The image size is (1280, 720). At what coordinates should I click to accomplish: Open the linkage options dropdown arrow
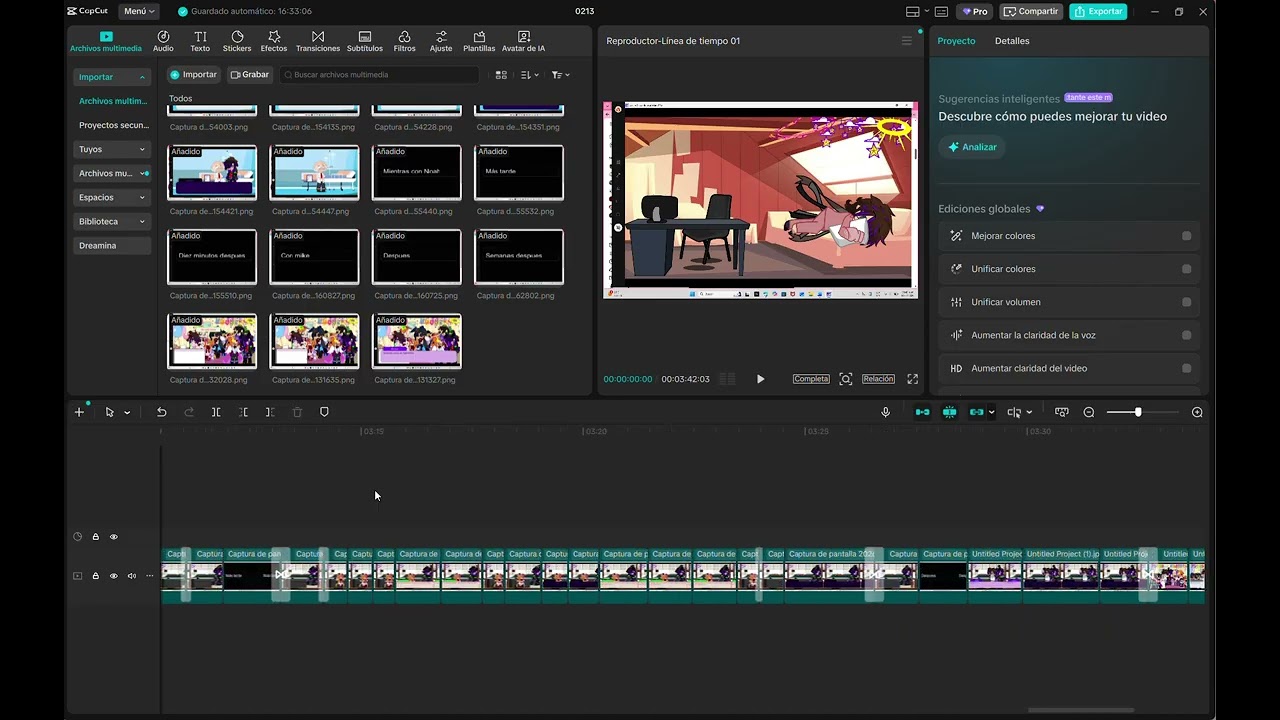(991, 413)
